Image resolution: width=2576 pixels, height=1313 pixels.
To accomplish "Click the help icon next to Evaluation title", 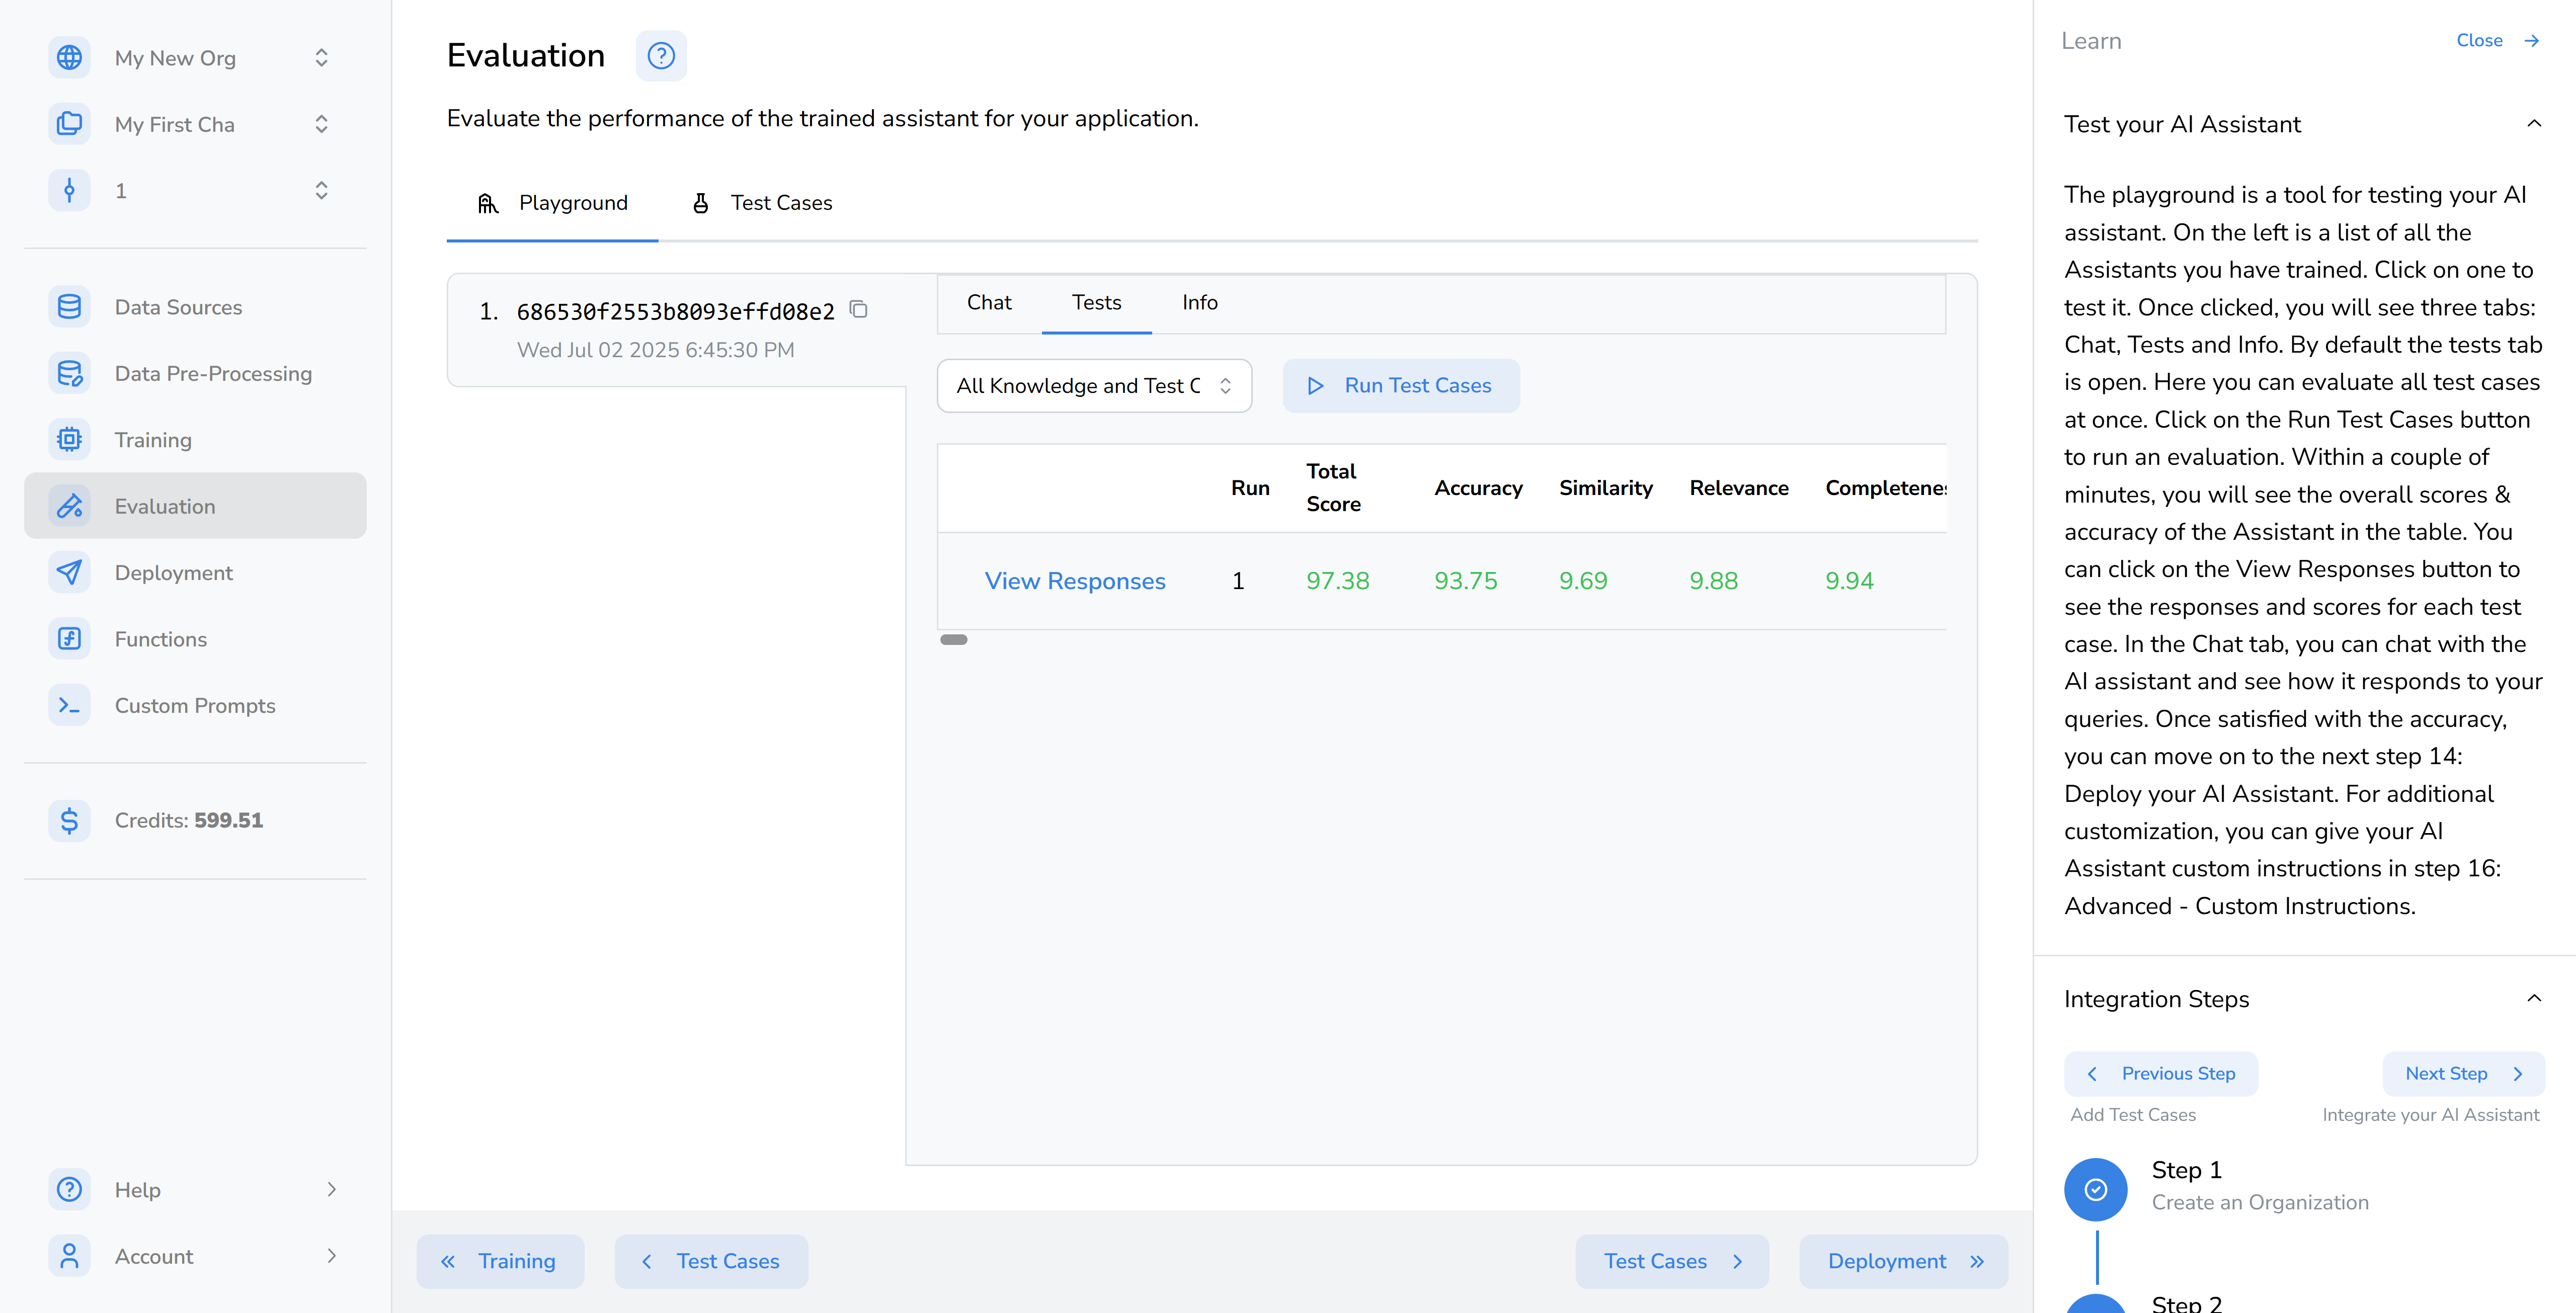I will pos(661,55).
